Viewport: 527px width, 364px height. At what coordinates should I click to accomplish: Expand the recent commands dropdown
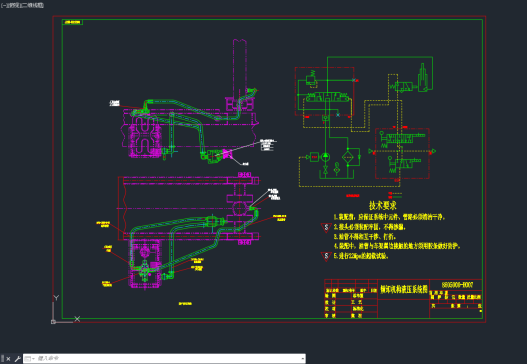(x=30, y=359)
